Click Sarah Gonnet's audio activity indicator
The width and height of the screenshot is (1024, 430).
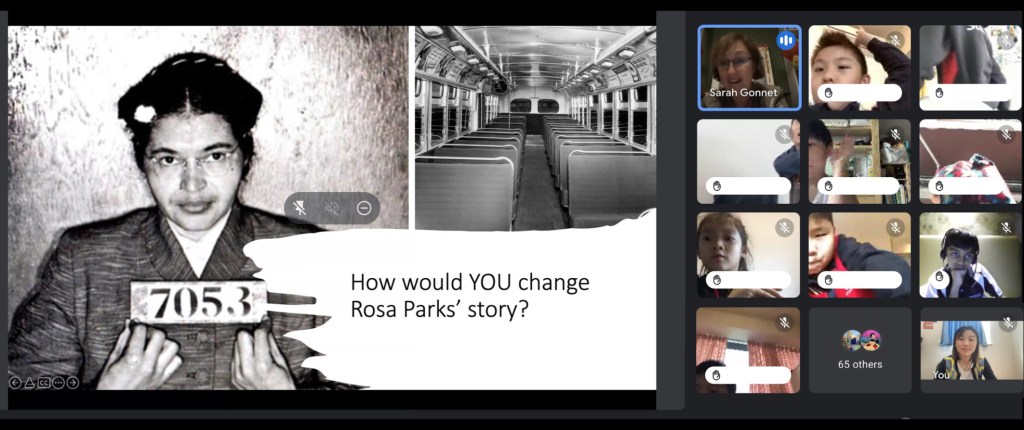[785, 41]
